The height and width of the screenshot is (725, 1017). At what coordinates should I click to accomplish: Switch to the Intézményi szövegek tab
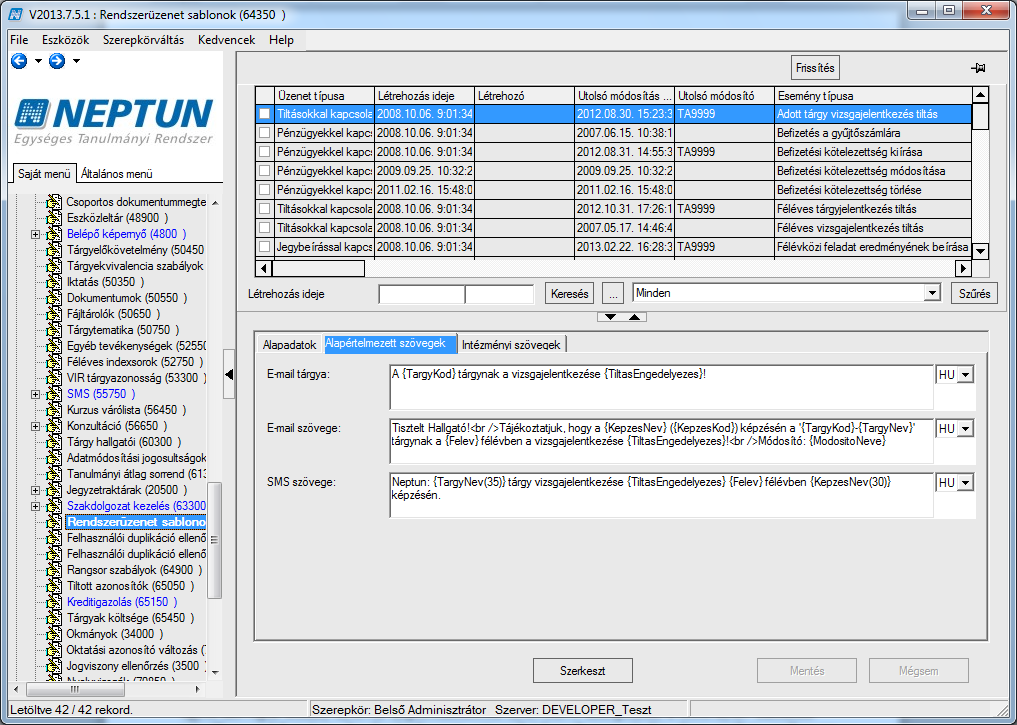(511, 344)
